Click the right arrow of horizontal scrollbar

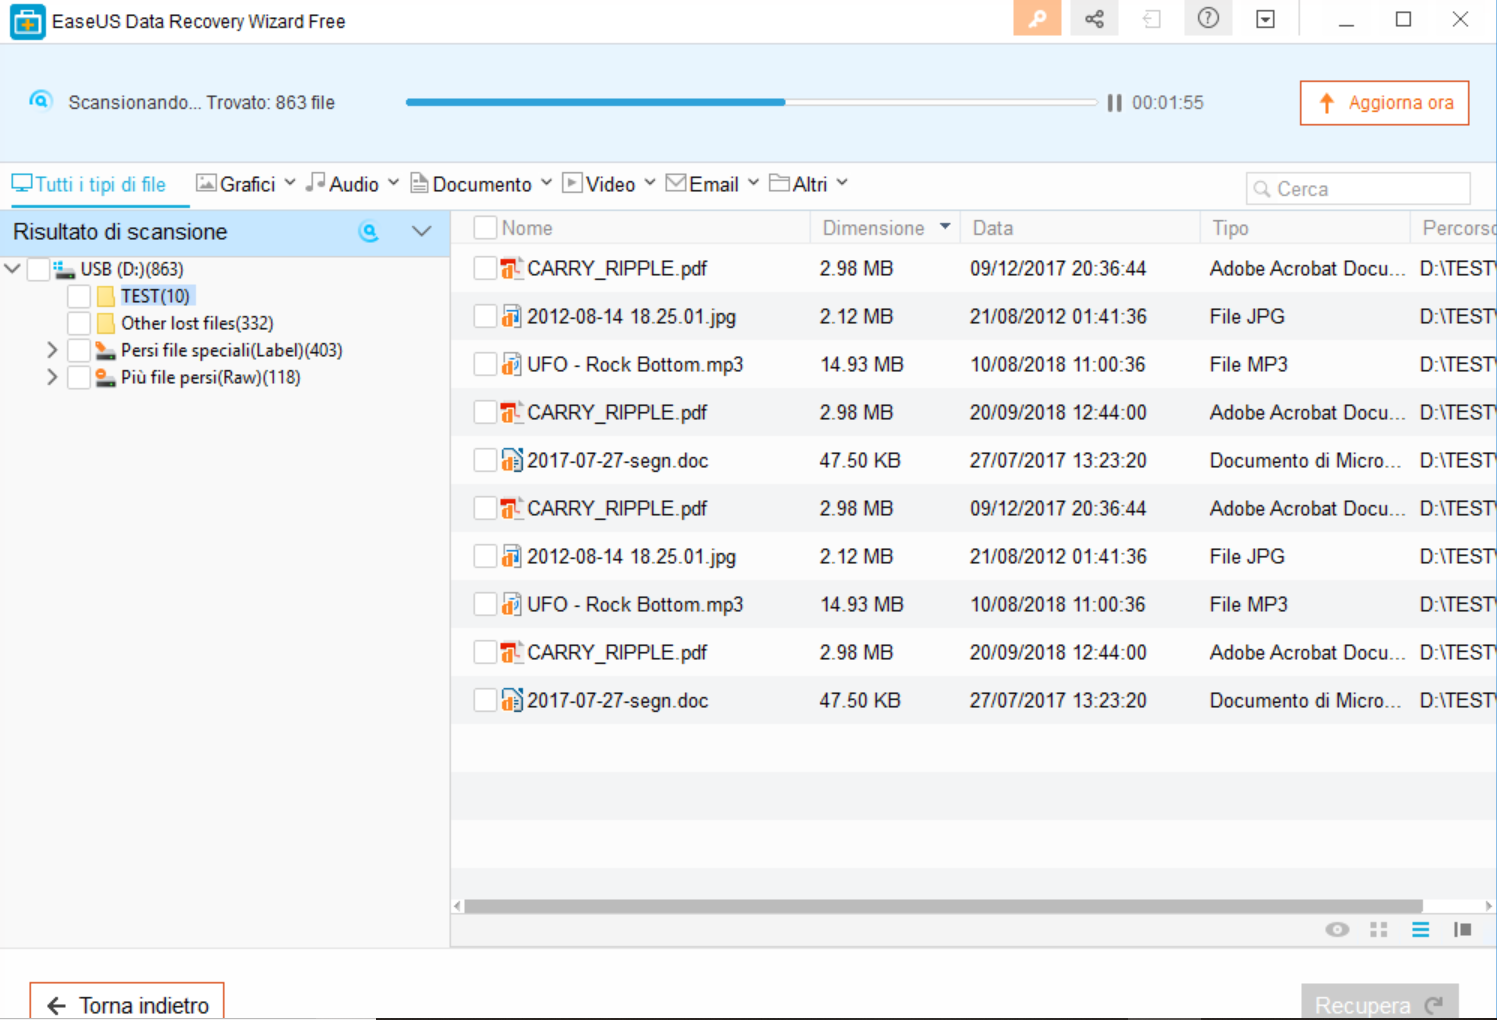pyautogui.click(x=1488, y=906)
